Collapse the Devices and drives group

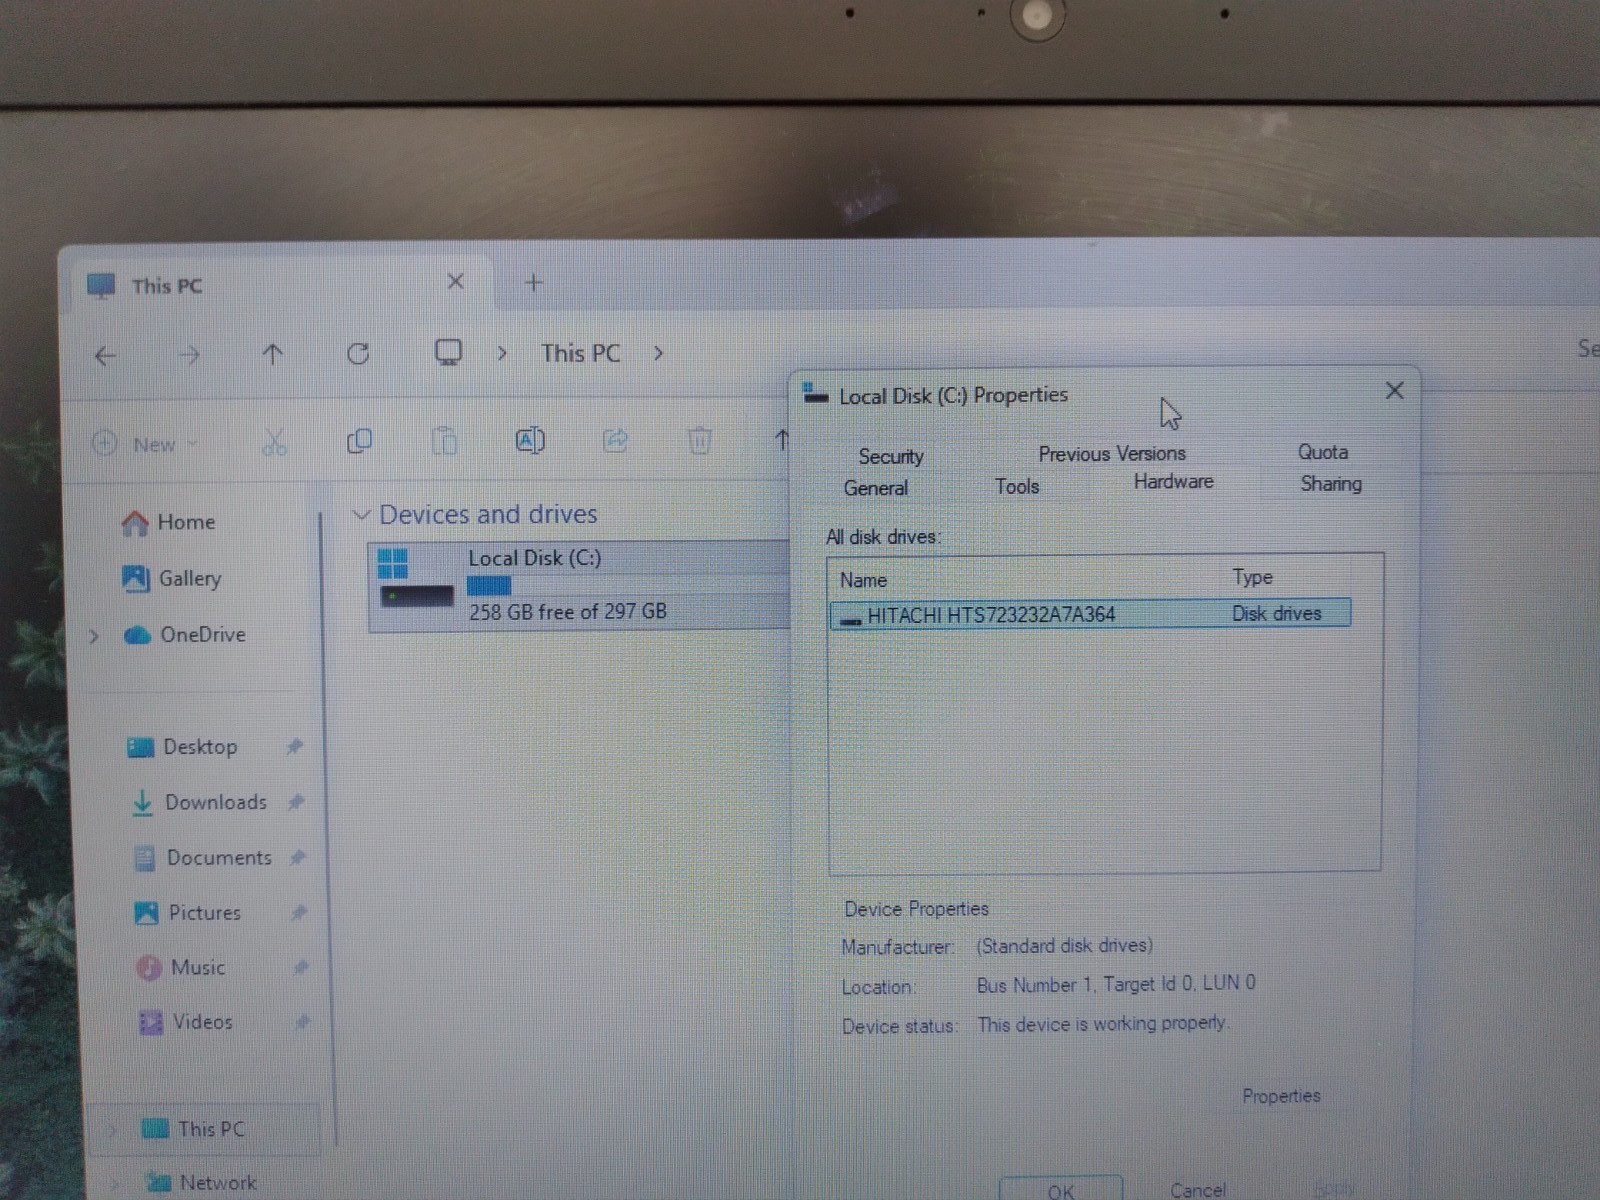(x=361, y=515)
